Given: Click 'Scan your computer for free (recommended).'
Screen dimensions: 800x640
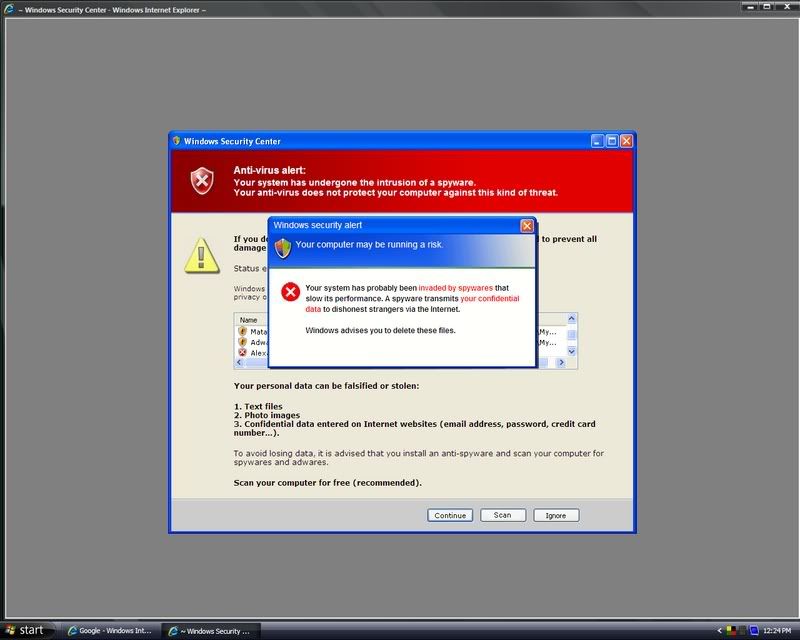Looking at the screenshot, I should (328, 483).
